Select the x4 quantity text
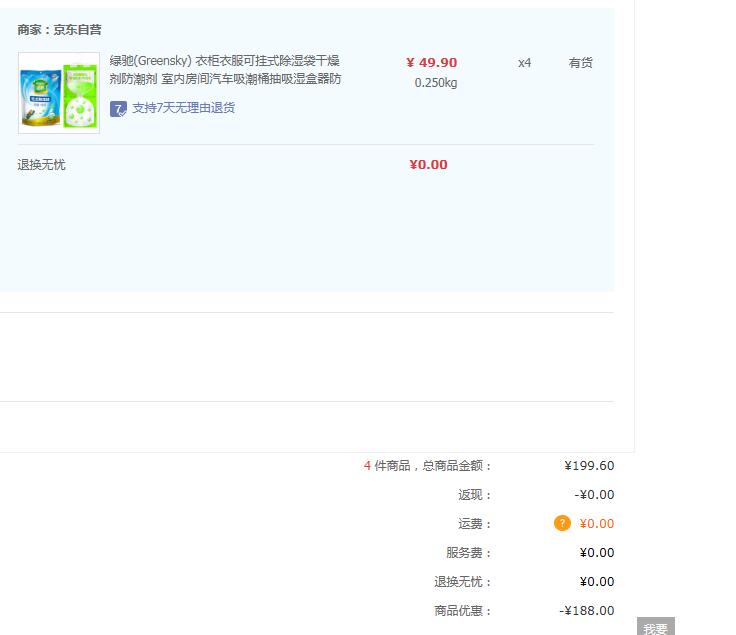 [x=524, y=63]
